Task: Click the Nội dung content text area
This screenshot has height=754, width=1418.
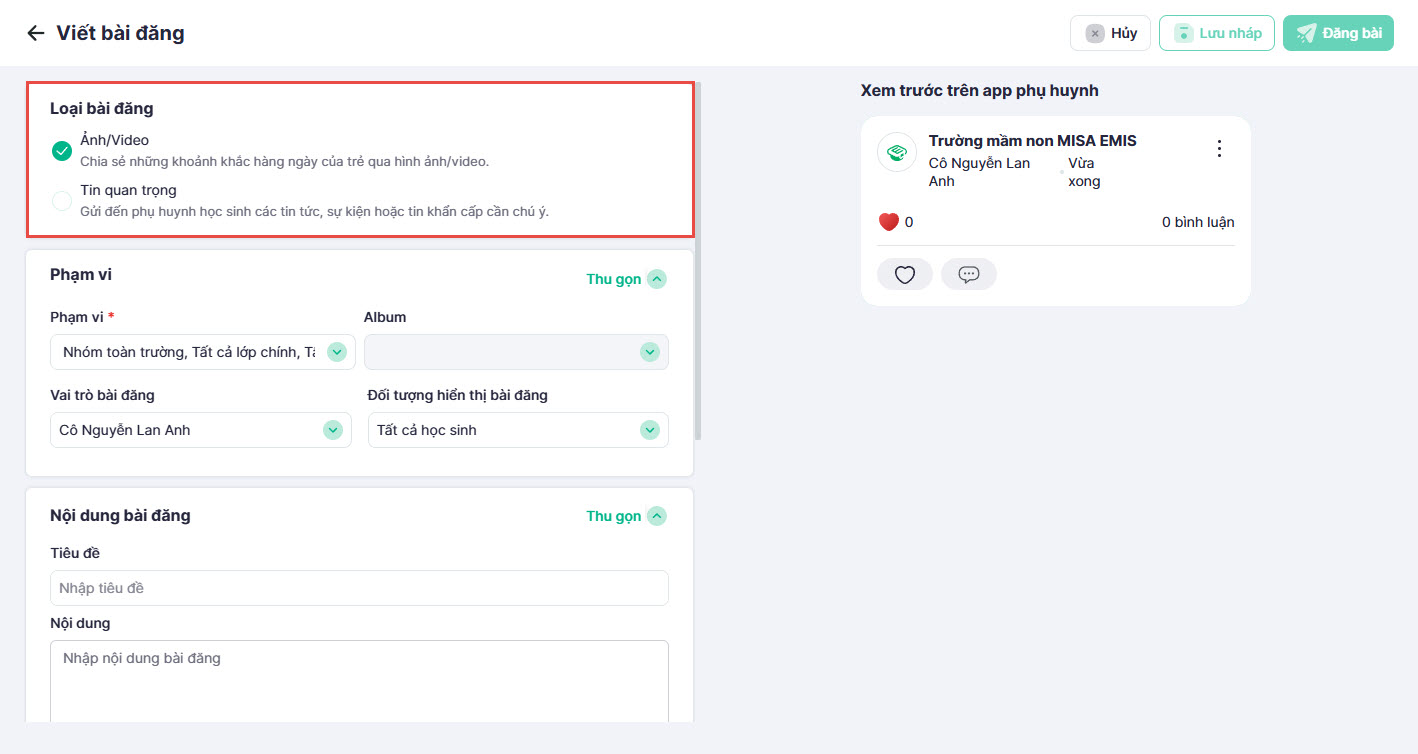Action: pyautogui.click(x=359, y=680)
